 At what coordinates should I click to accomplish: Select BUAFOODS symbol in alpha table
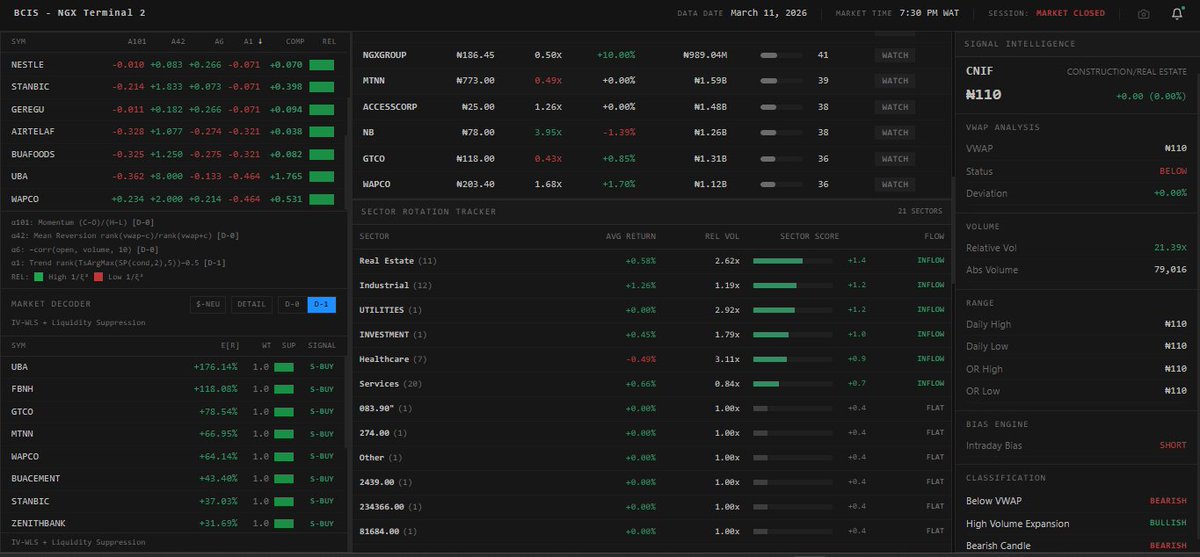coord(33,154)
